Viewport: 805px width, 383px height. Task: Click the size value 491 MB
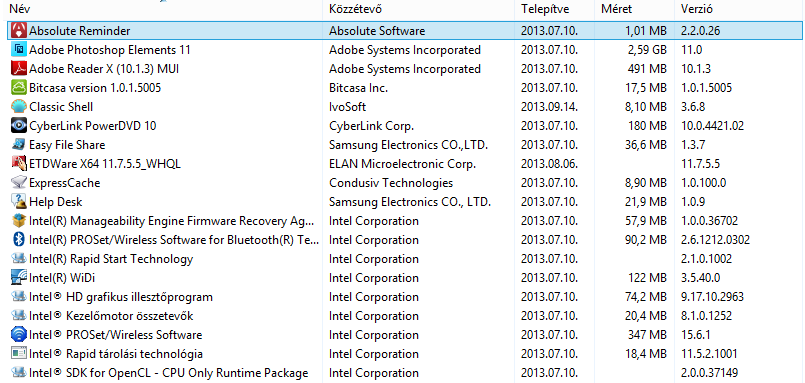647,69
